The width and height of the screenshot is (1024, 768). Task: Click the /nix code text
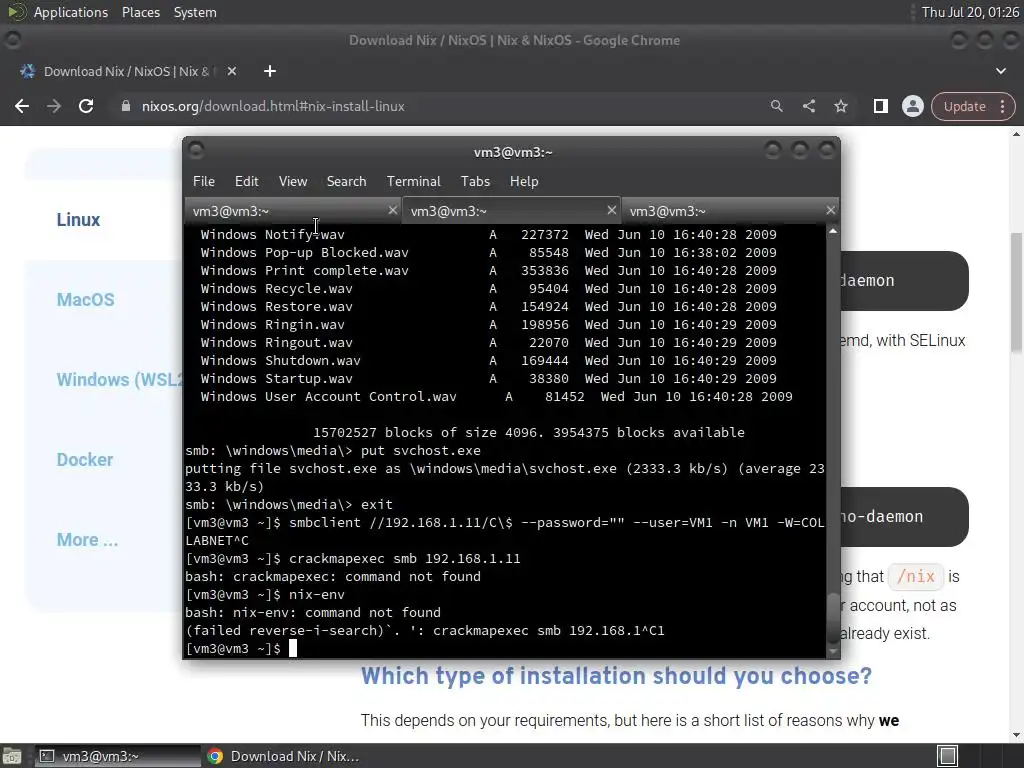[916, 577]
